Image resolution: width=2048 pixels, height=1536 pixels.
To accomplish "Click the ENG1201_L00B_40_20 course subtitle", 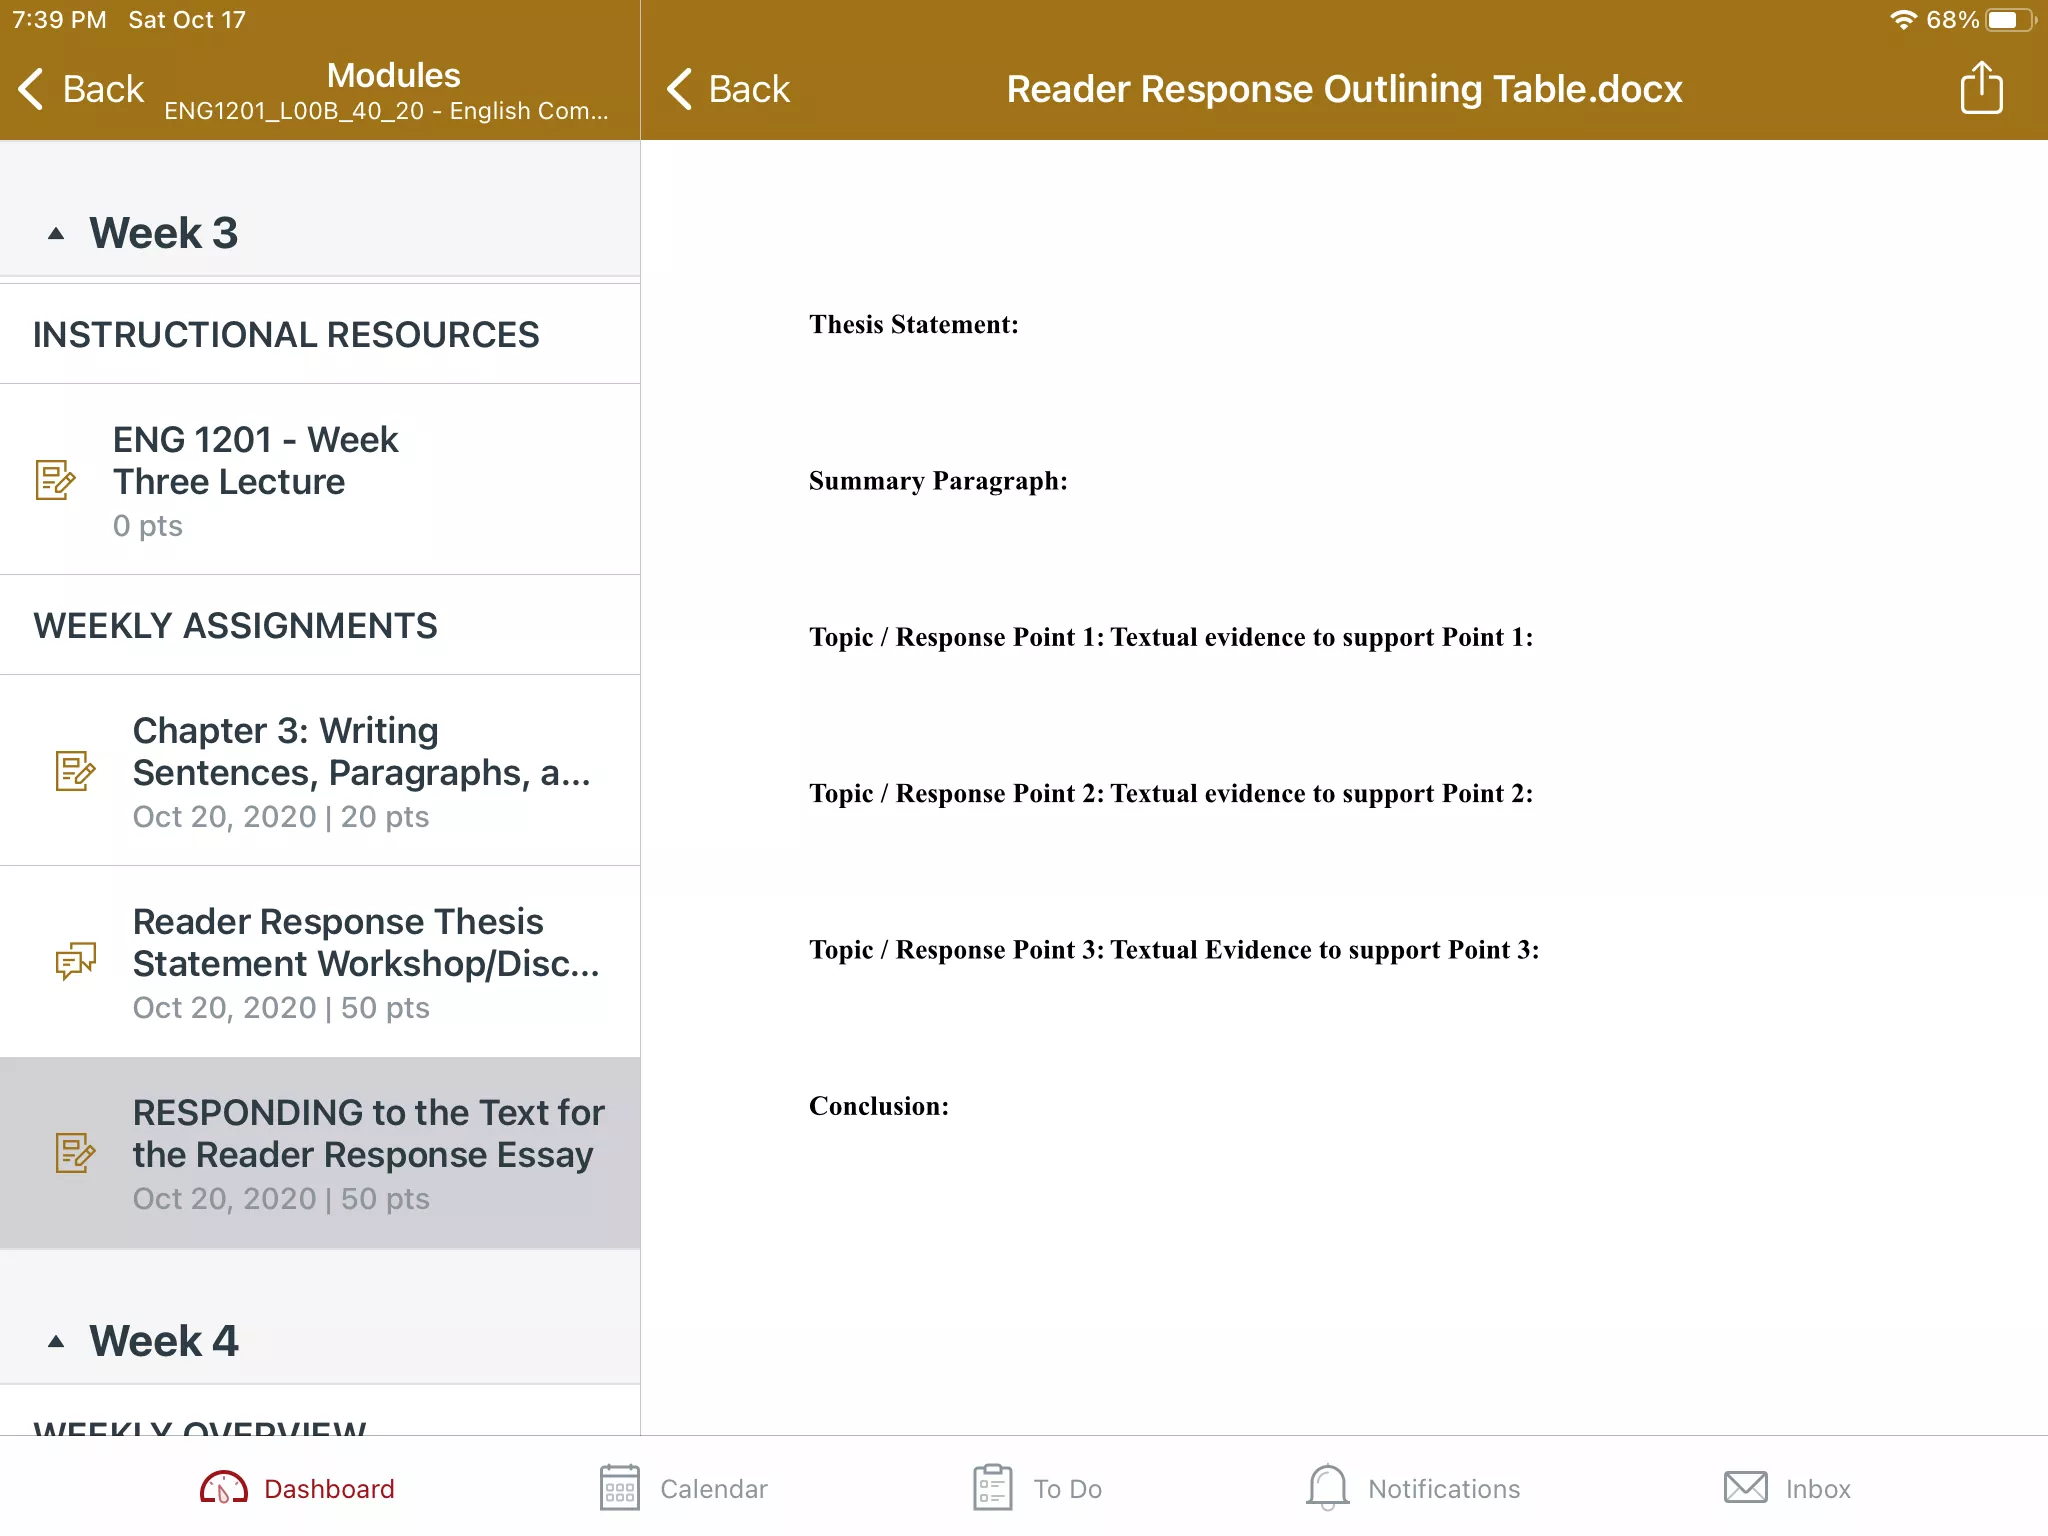I will click(386, 111).
